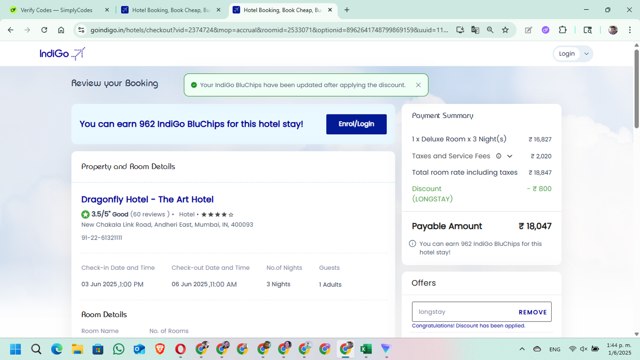Click the IndiGo logo in the header
The width and height of the screenshot is (640, 360).
pyautogui.click(x=62, y=53)
